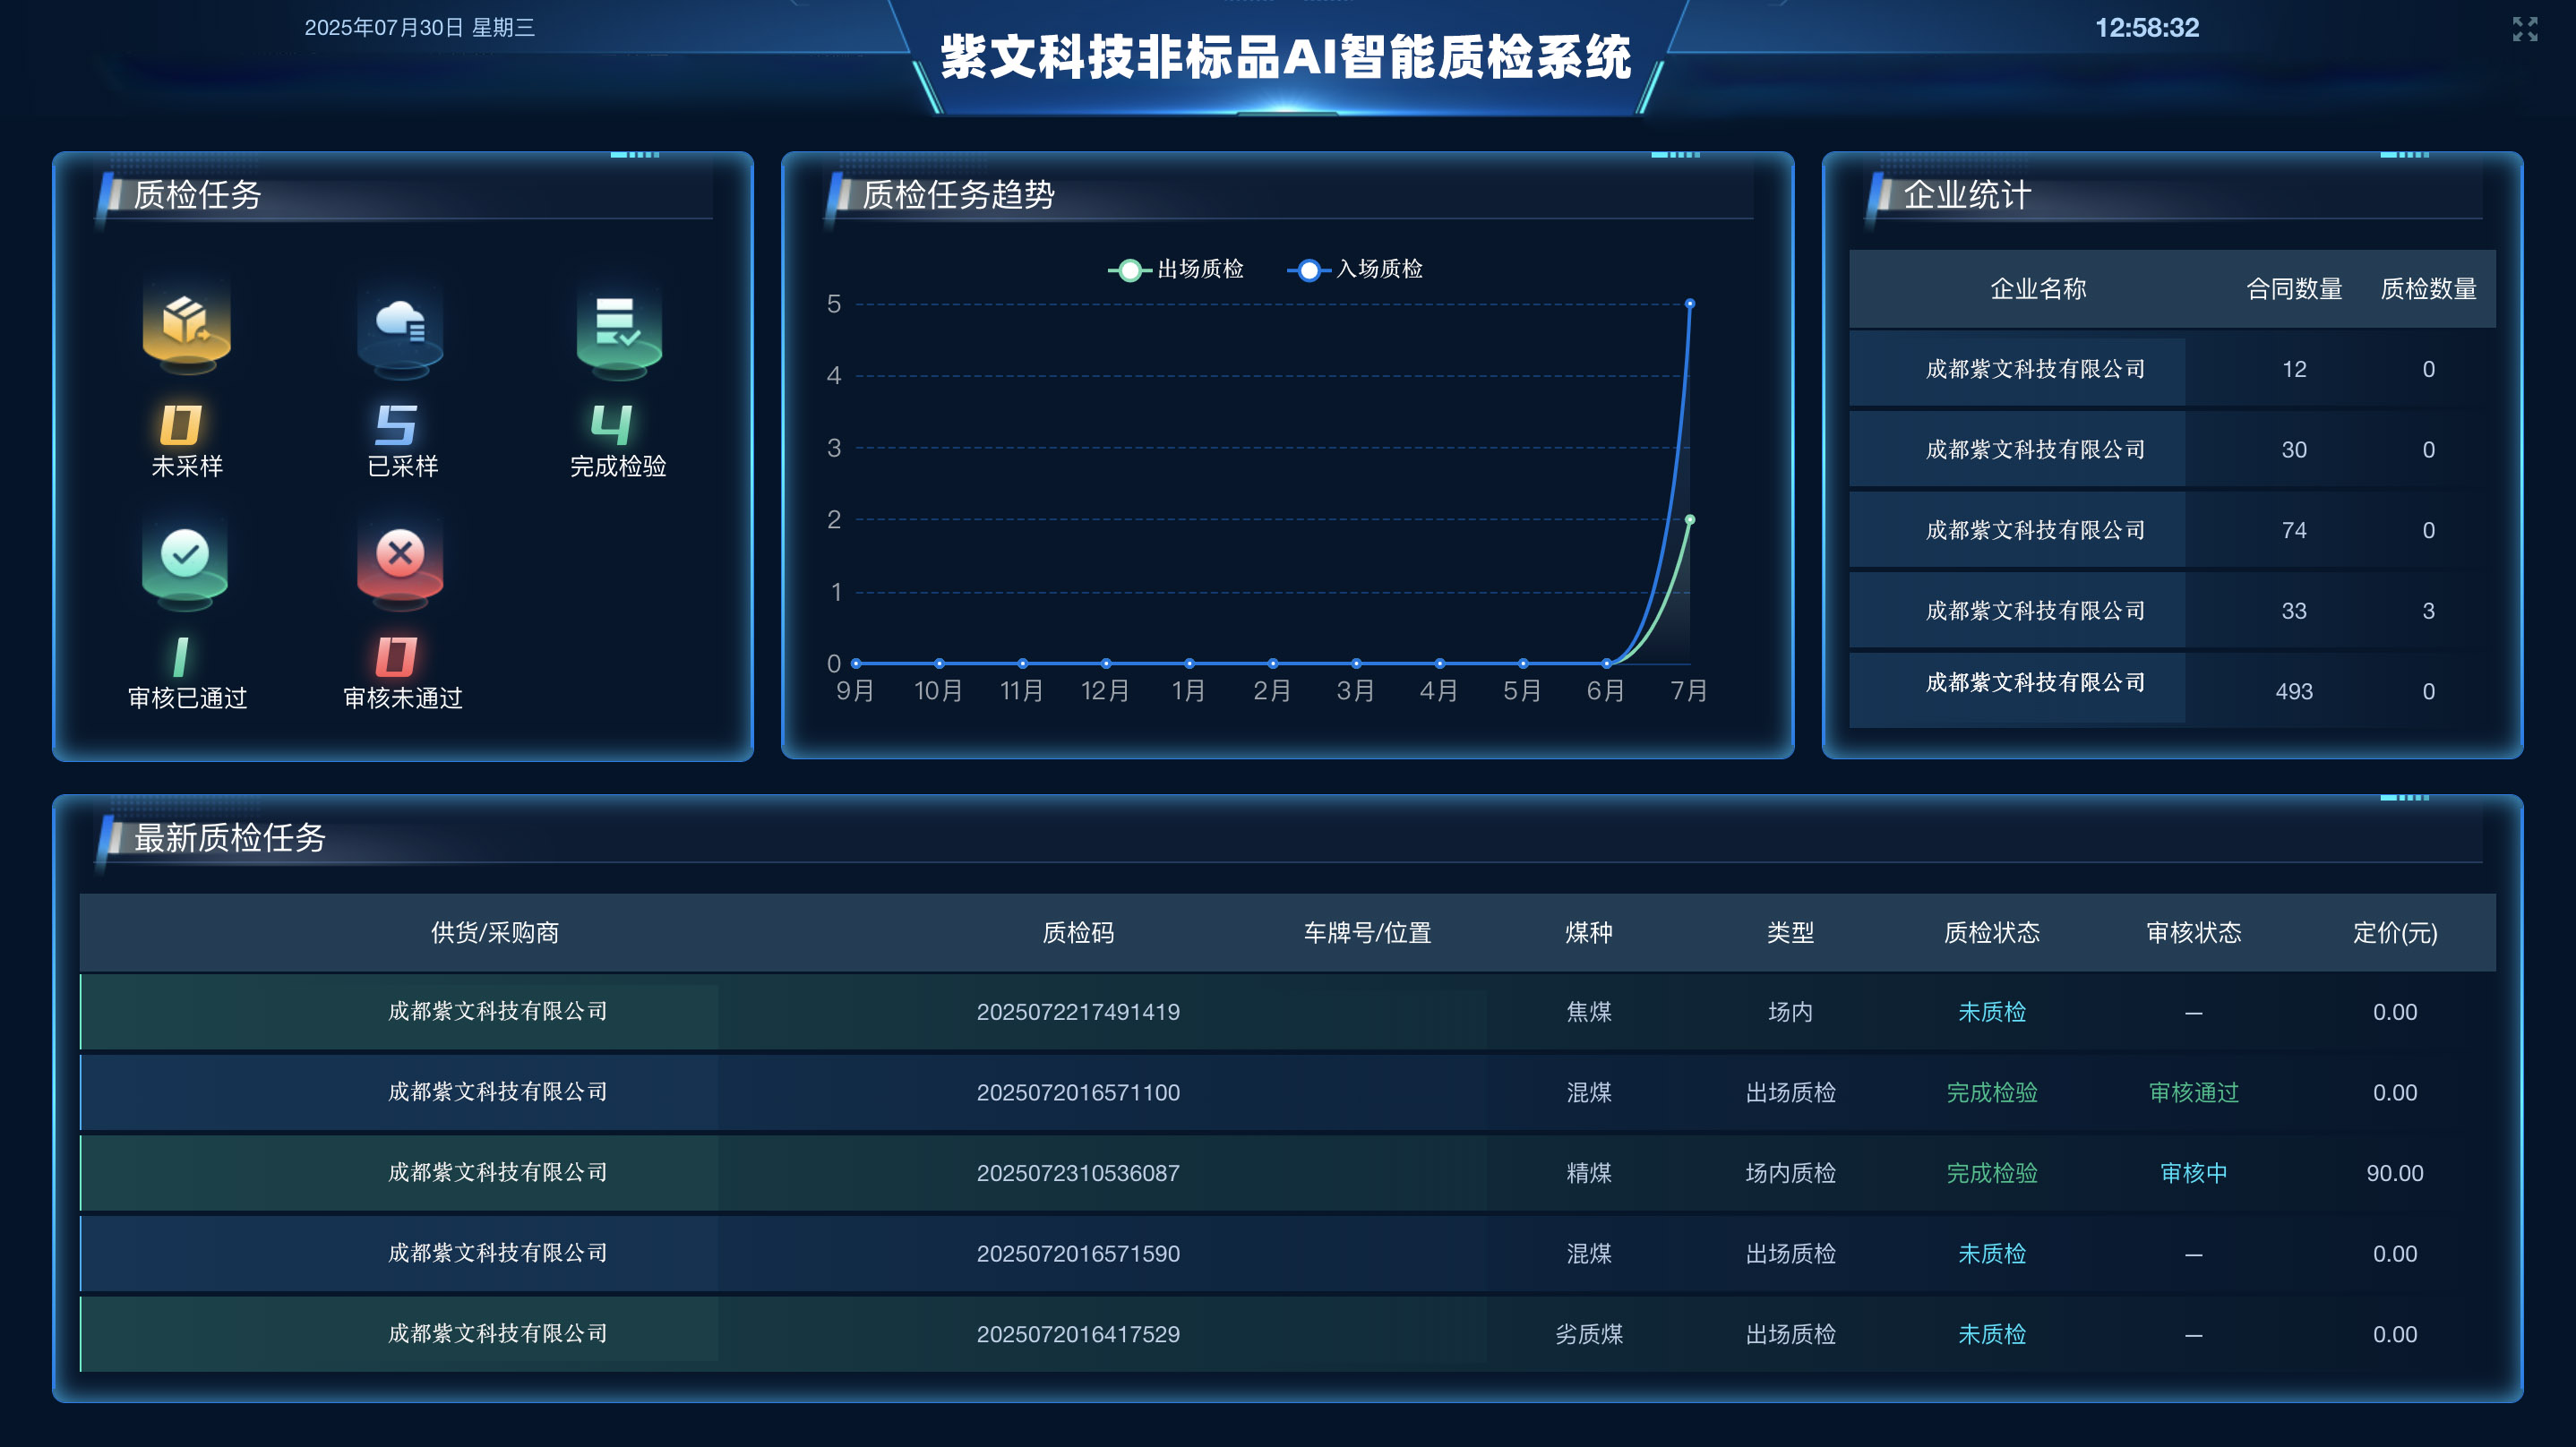Click the 12月 axis label
This screenshot has width=2576, height=1447.
(1105, 691)
